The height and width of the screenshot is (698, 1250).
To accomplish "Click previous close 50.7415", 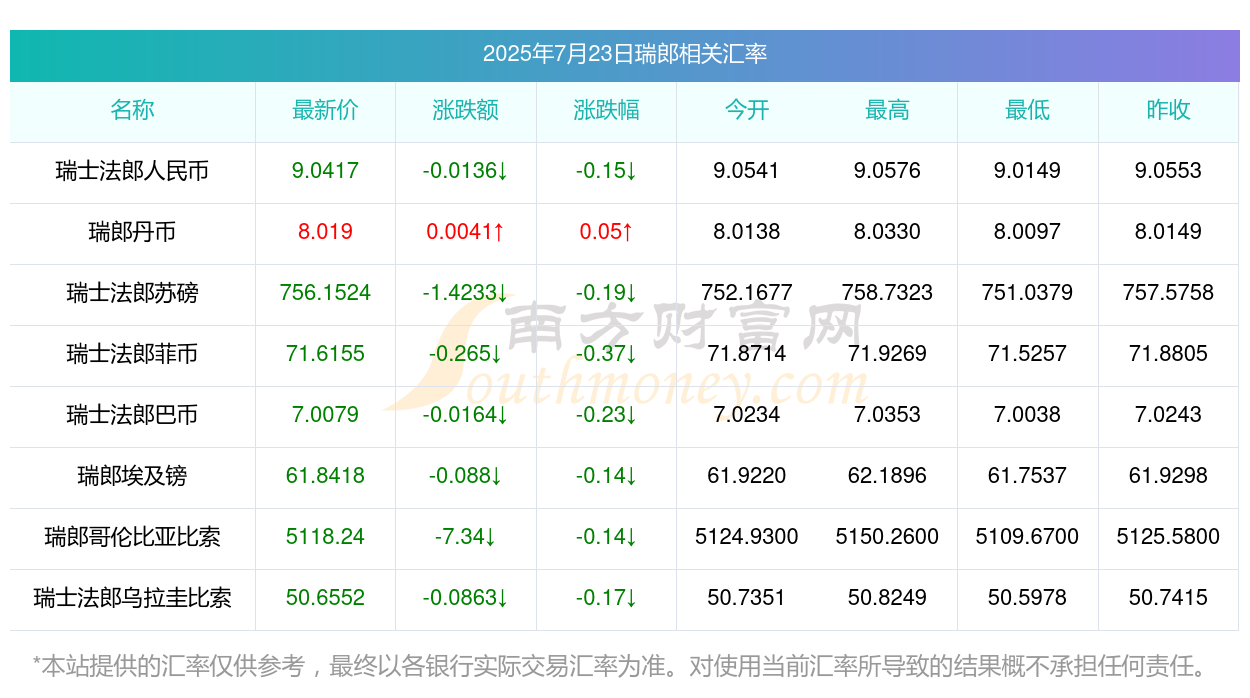I will [1168, 598].
